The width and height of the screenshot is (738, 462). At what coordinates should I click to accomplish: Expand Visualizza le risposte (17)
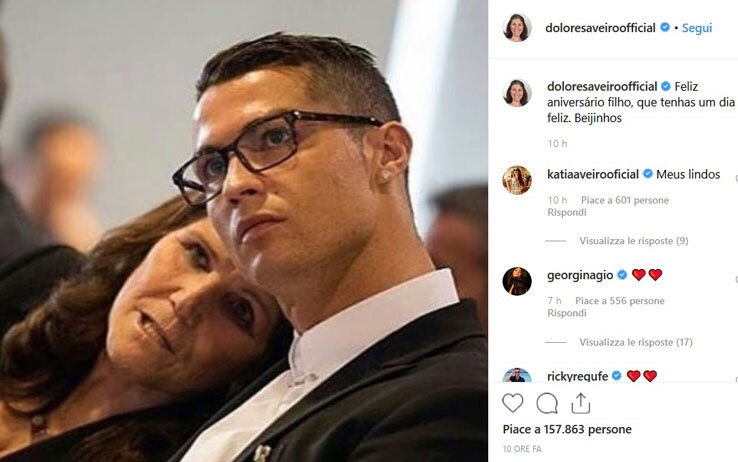(x=636, y=342)
